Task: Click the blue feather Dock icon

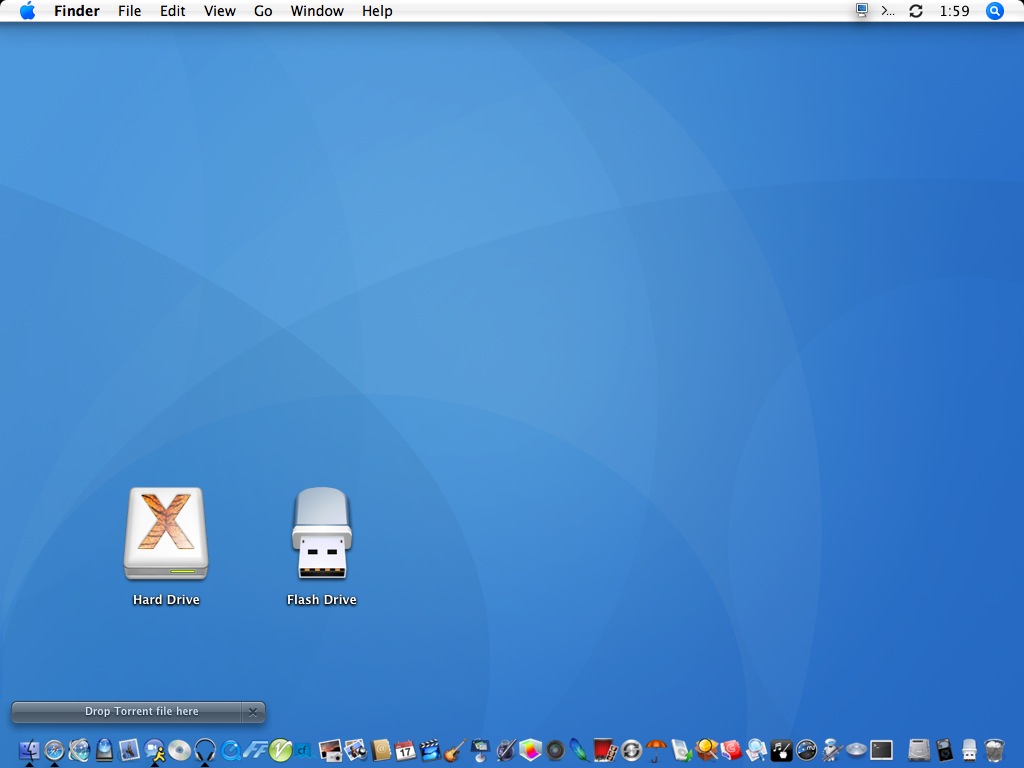Action: (x=580, y=750)
